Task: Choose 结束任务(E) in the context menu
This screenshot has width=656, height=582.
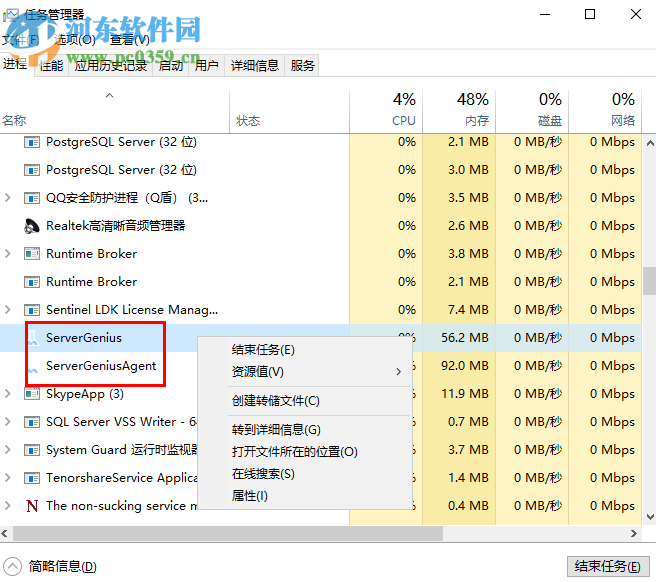Action: pyautogui.click(x=263, y=350)
